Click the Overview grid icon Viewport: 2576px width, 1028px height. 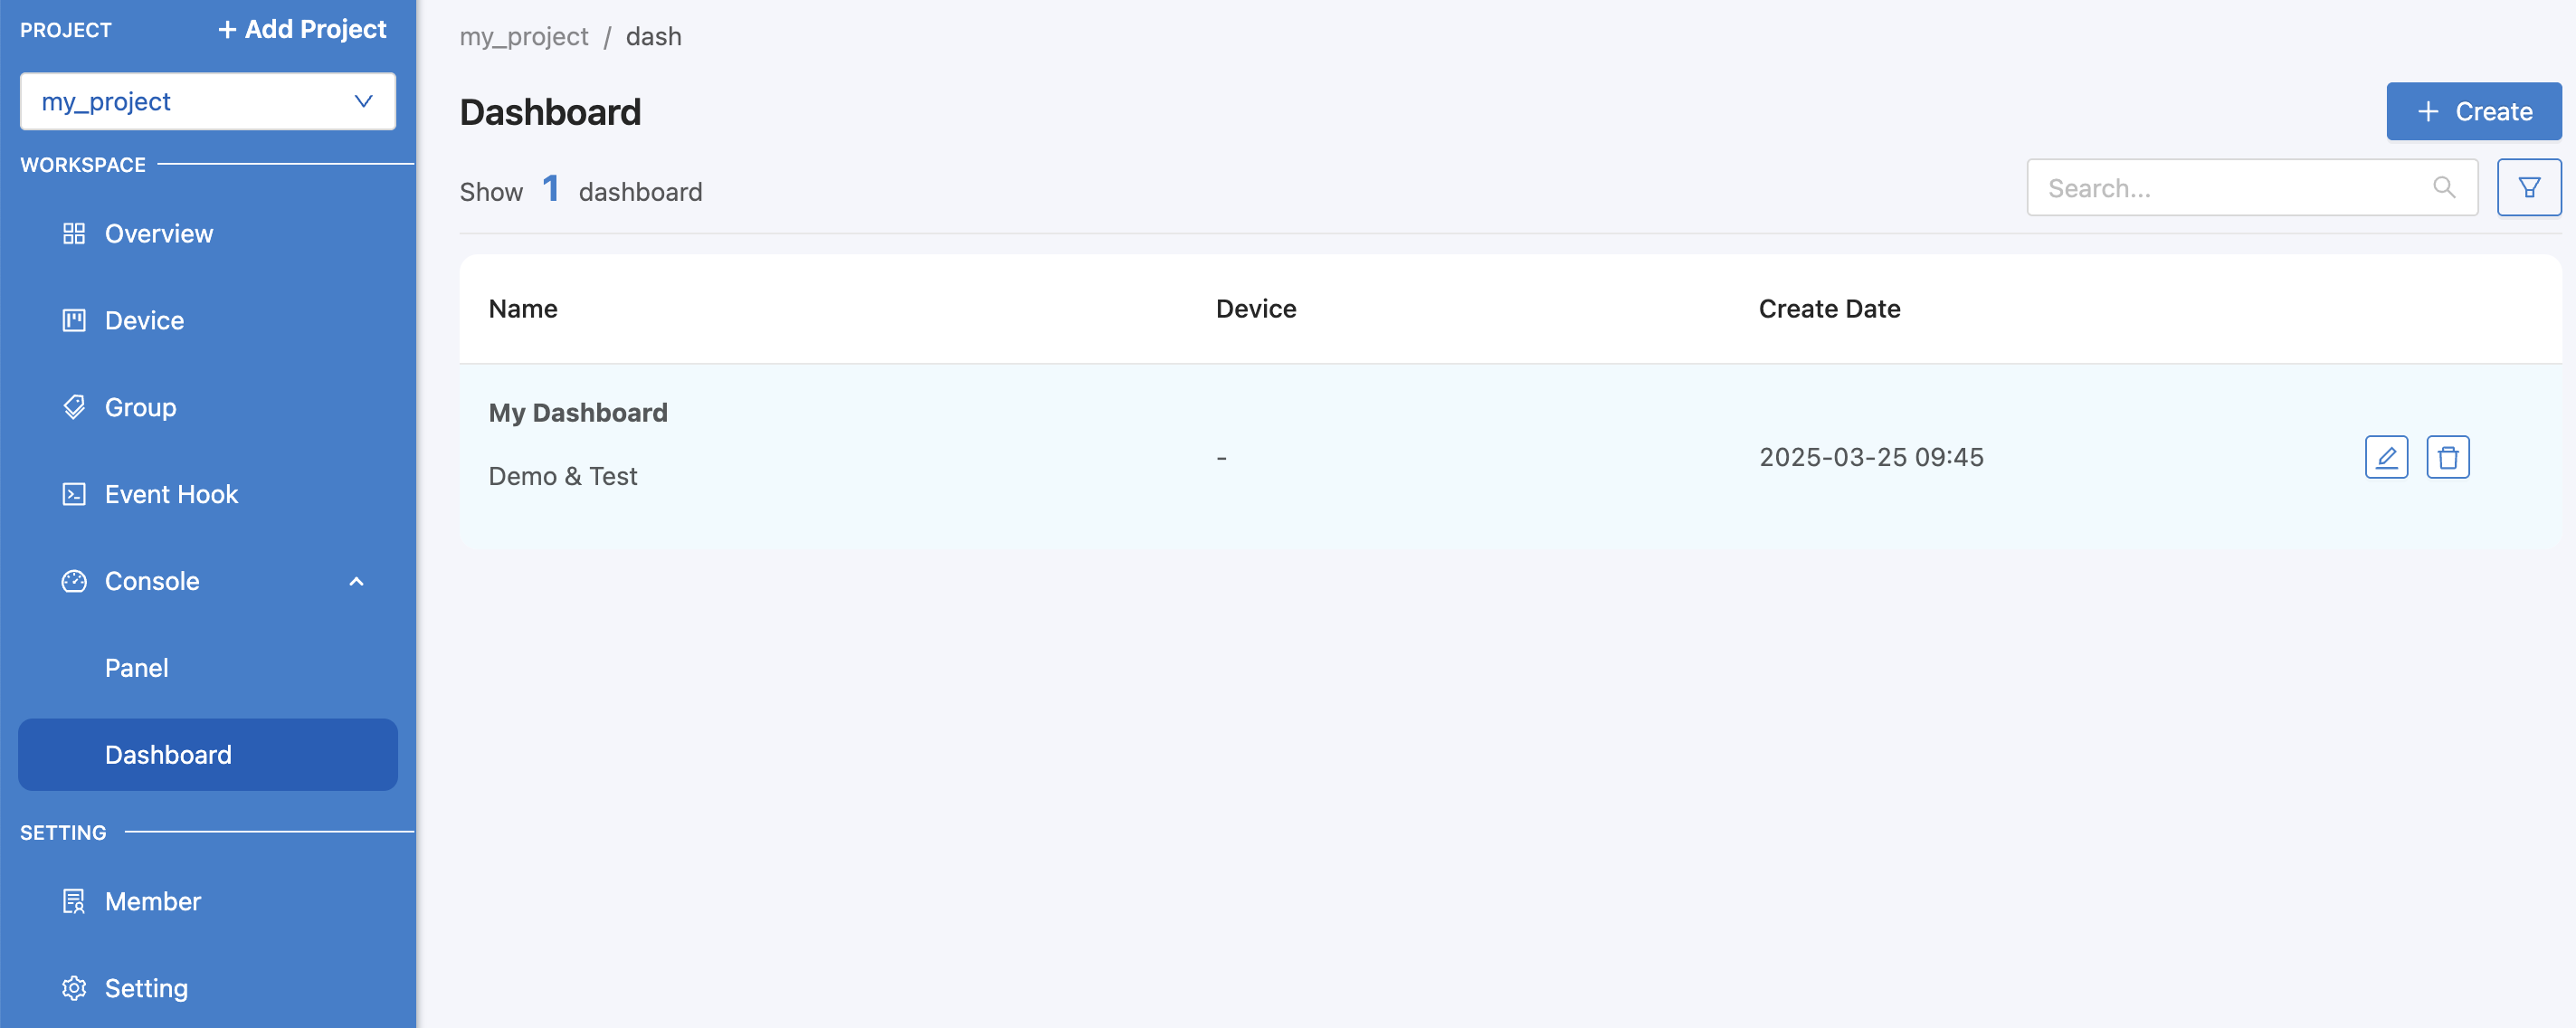click(74, 234)
